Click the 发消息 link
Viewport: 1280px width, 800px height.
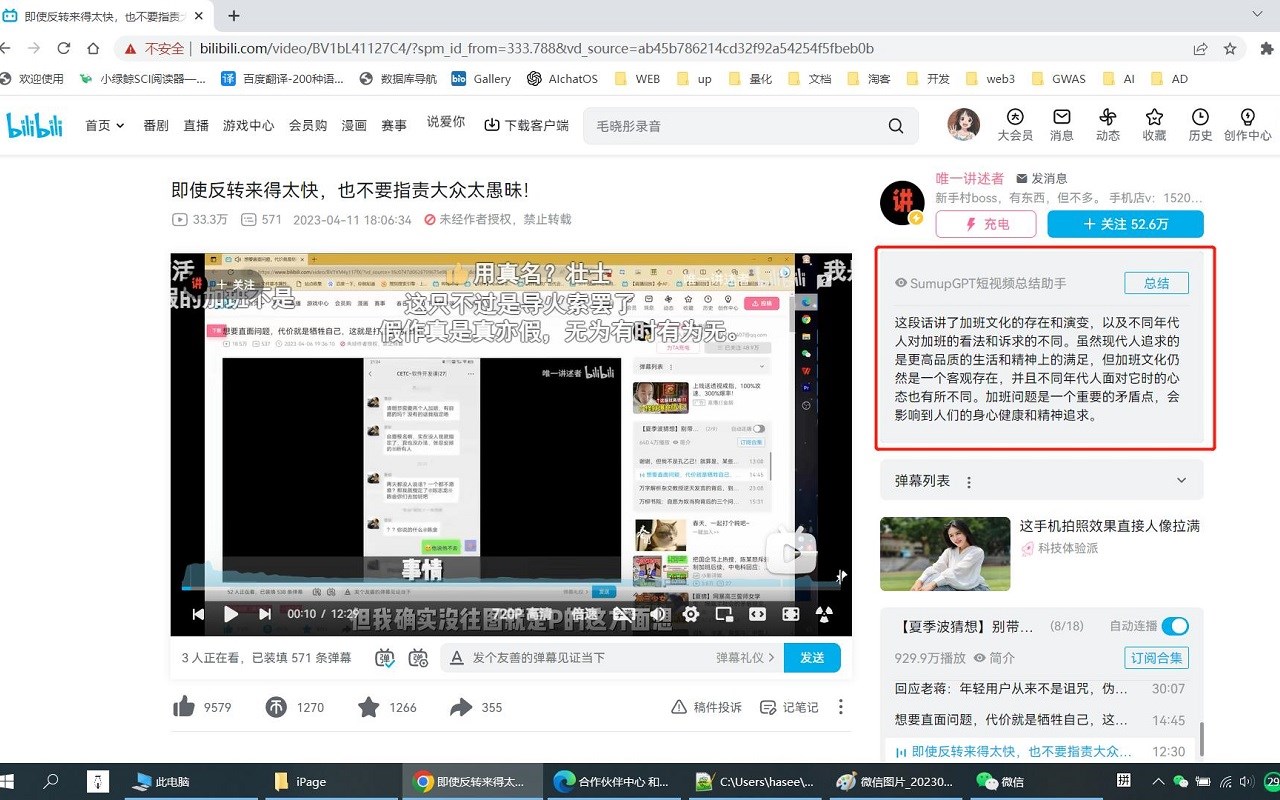tap(1041, 178)
